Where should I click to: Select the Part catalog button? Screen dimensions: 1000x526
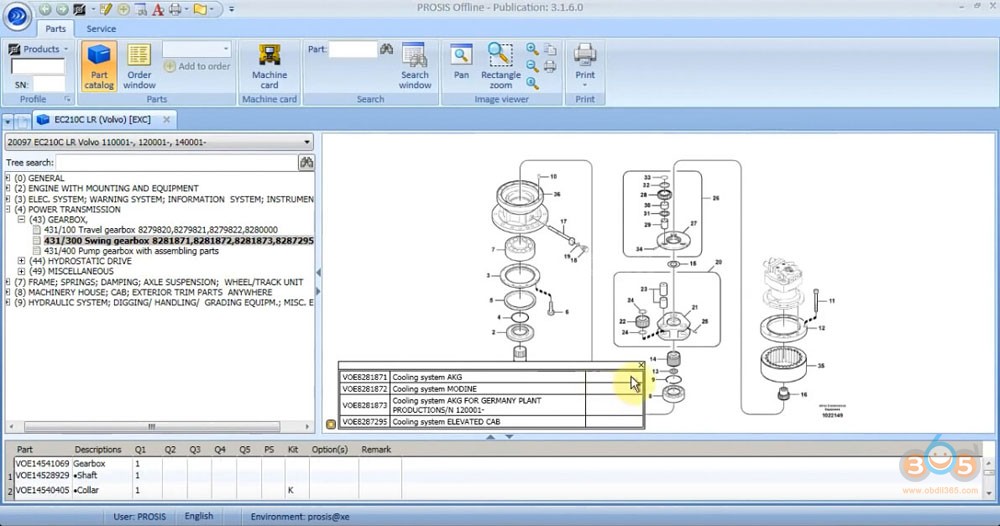coord(99,66)
